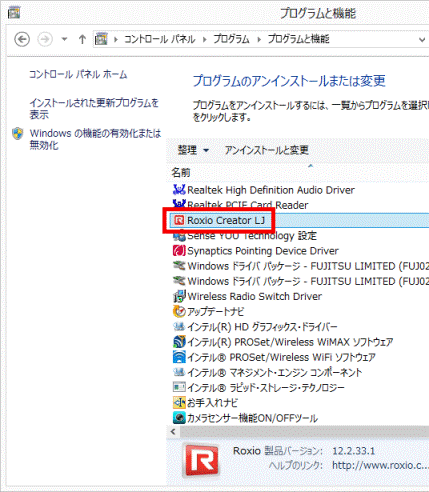Click コントロール パネル breadcrumb
The image size is (429, 492).
(x=159, y=39)
